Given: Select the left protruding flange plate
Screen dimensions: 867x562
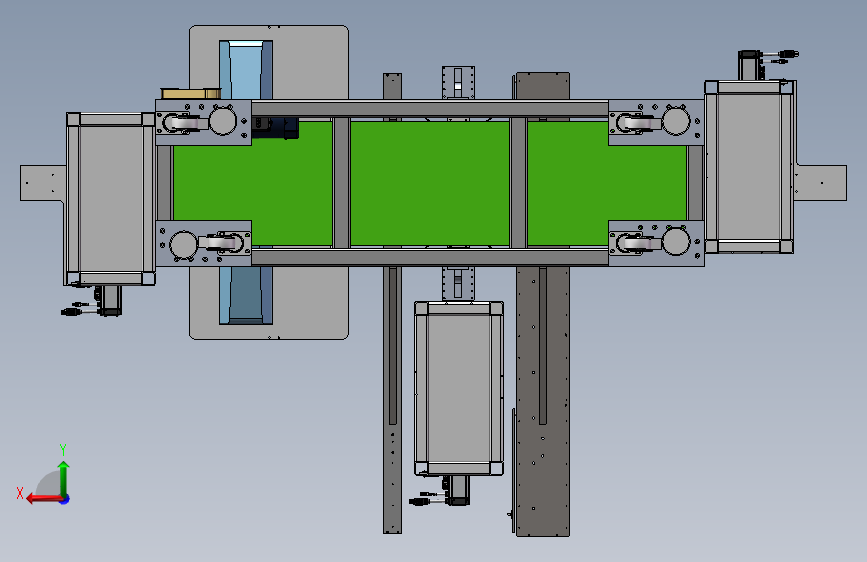Looking at the screenshot, I should click(43, 183).
